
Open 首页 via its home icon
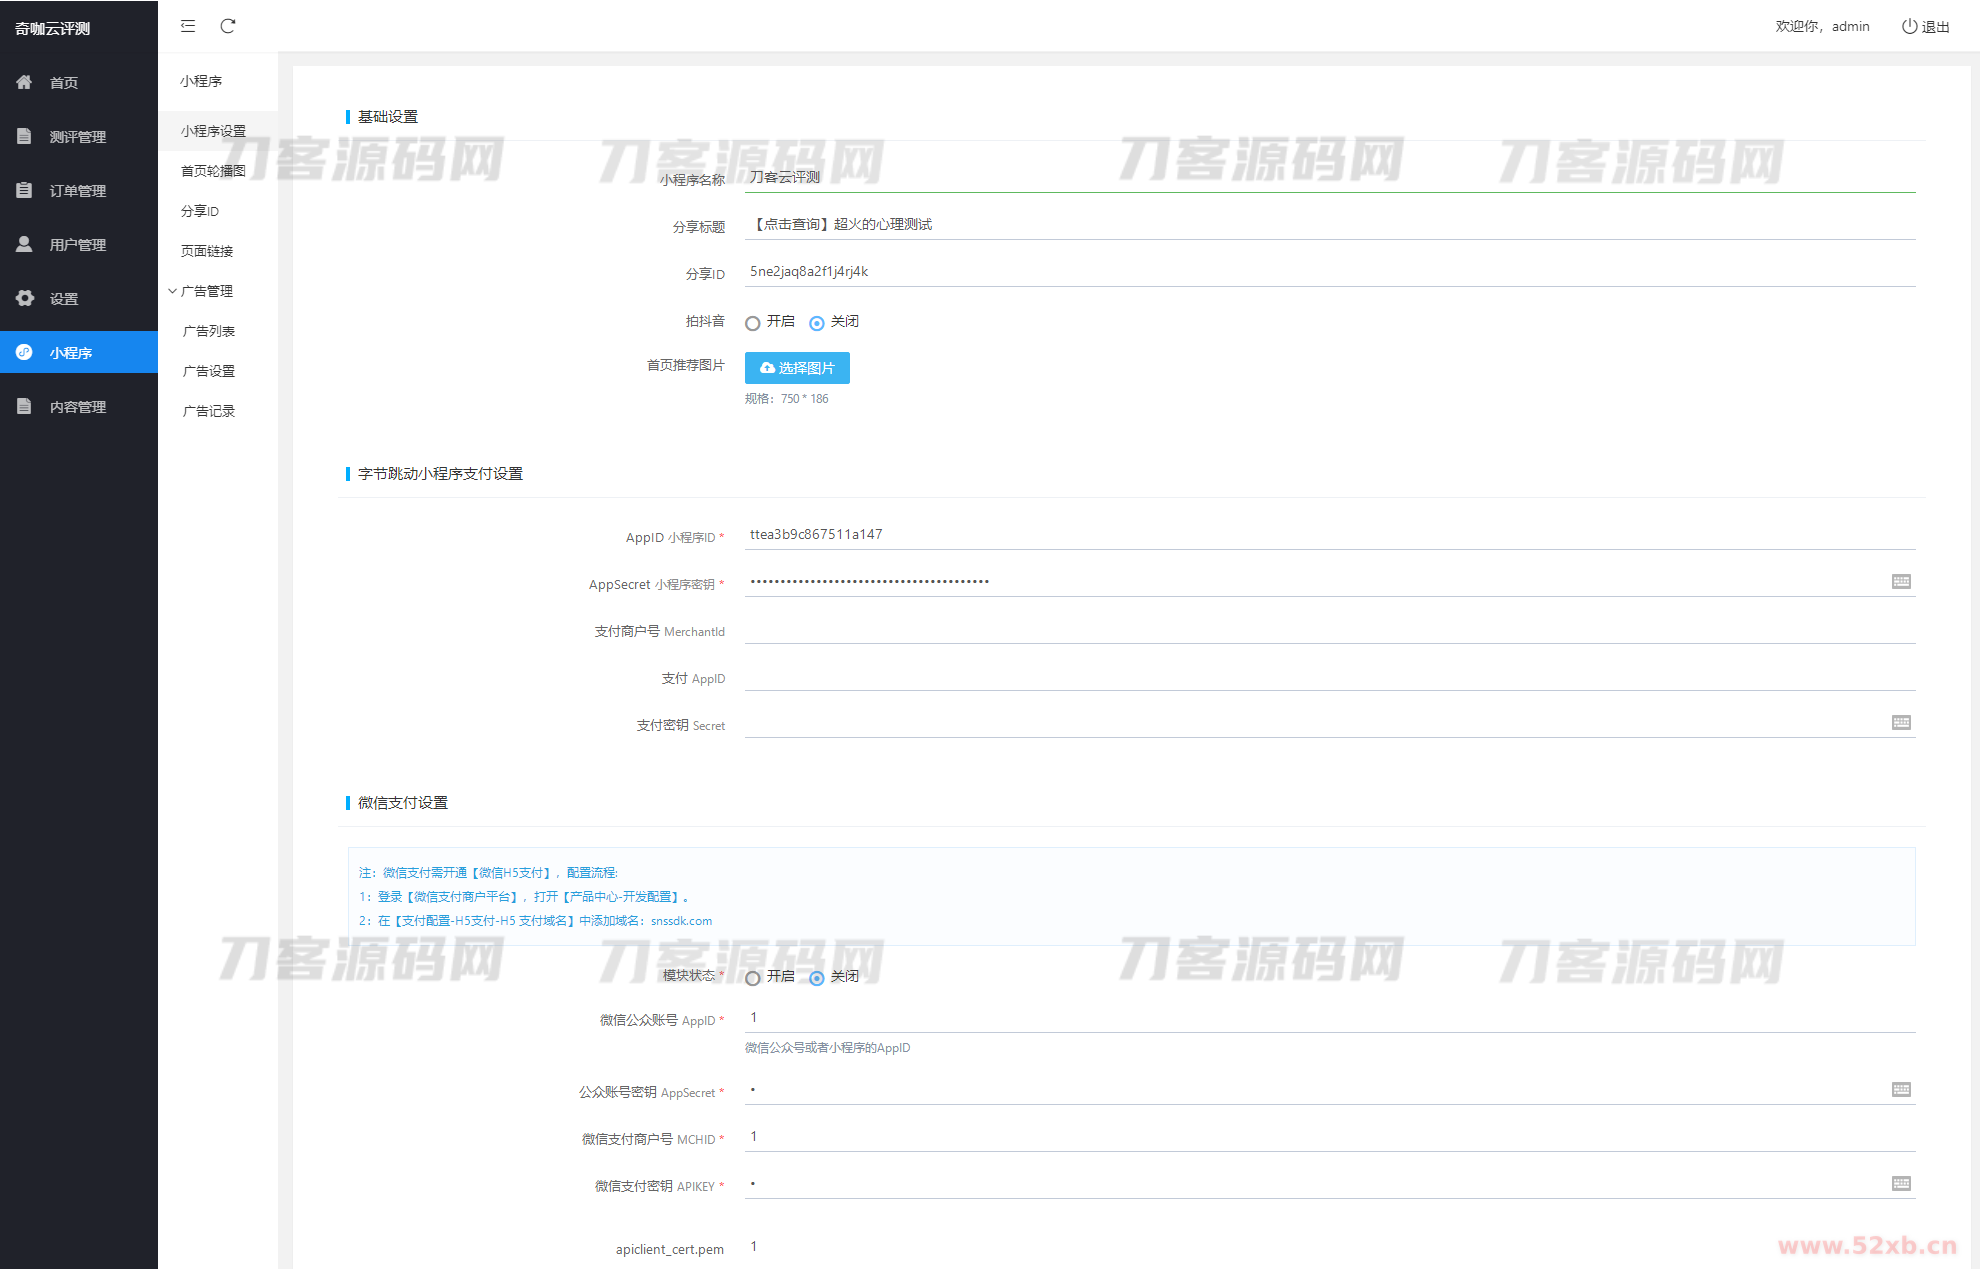25,82
